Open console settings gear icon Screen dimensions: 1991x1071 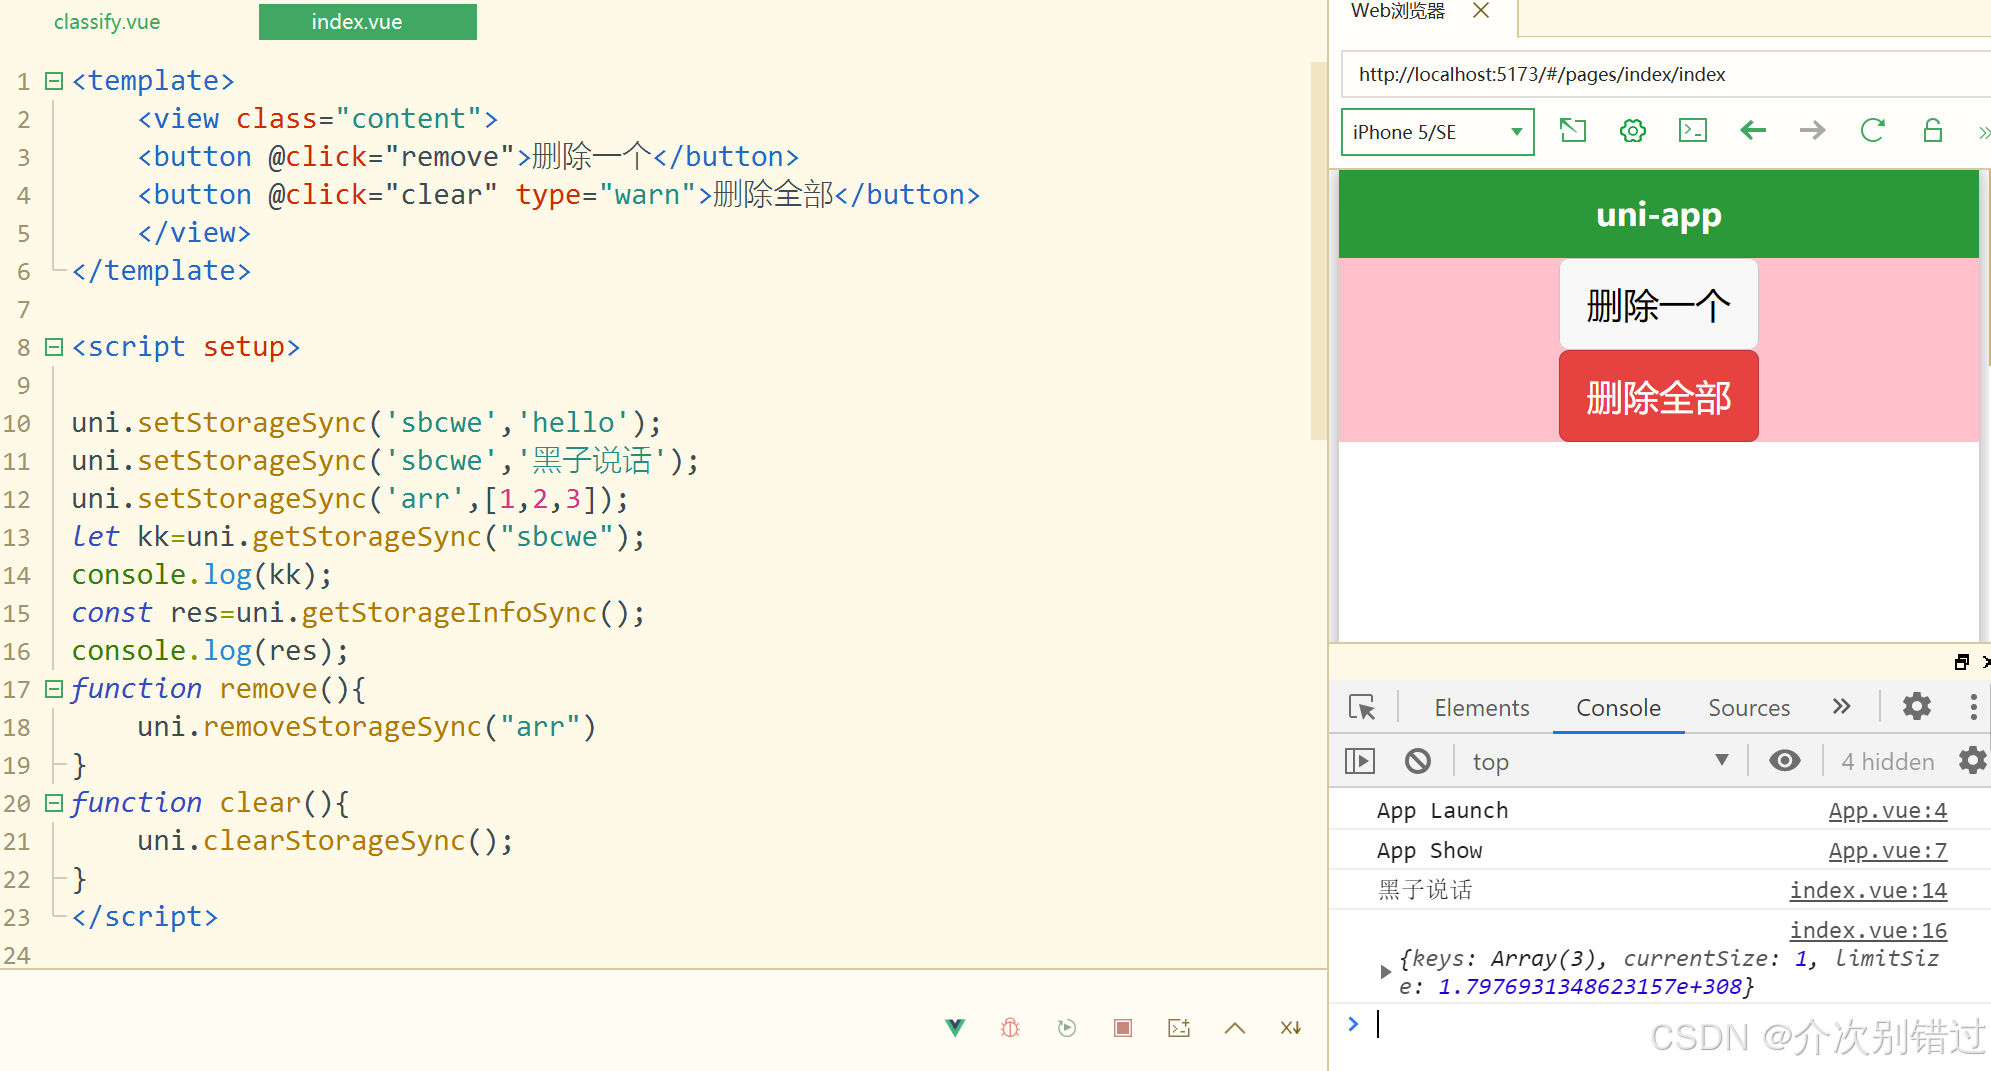coord(1972,761)
